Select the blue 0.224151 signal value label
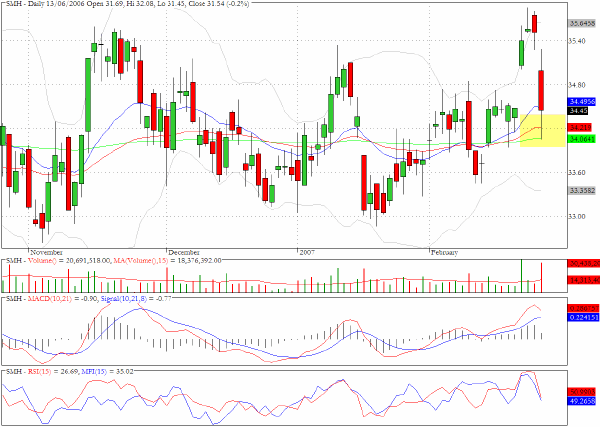Viewport: 600px width, 427px height. pos(584,317)
